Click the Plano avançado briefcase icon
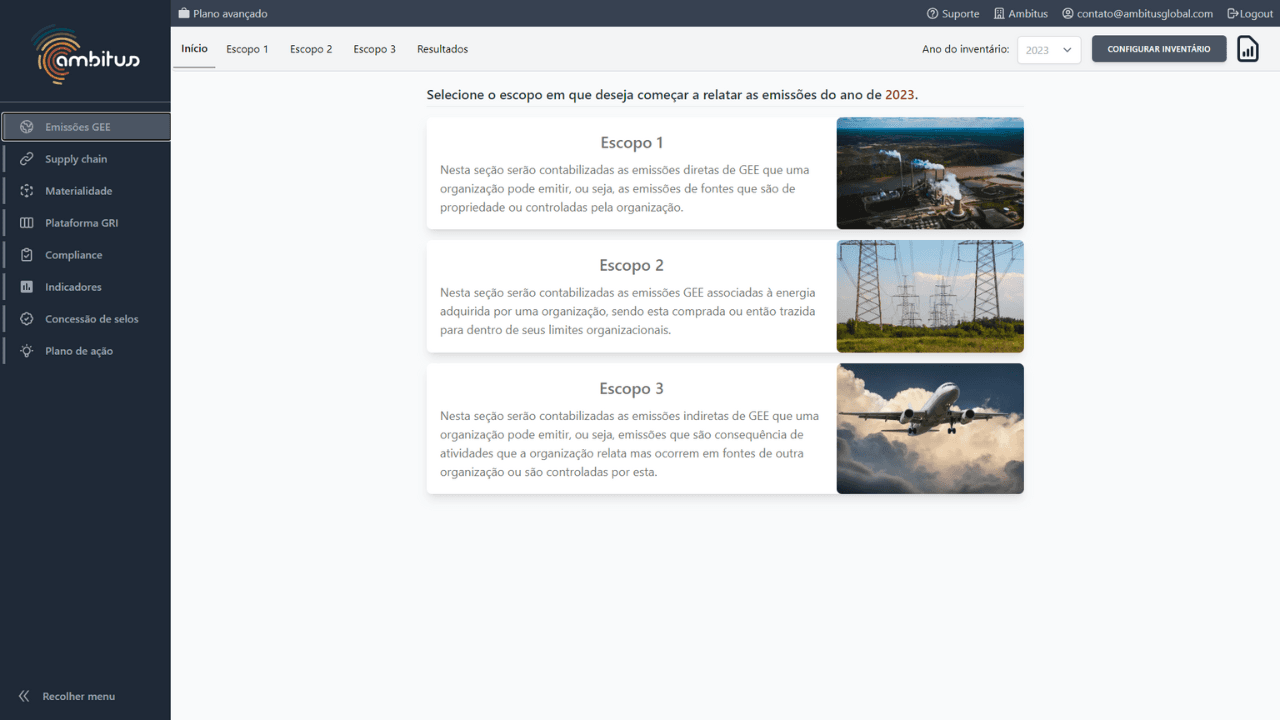Screen dimensions: 1280x720 coord(184,14)
